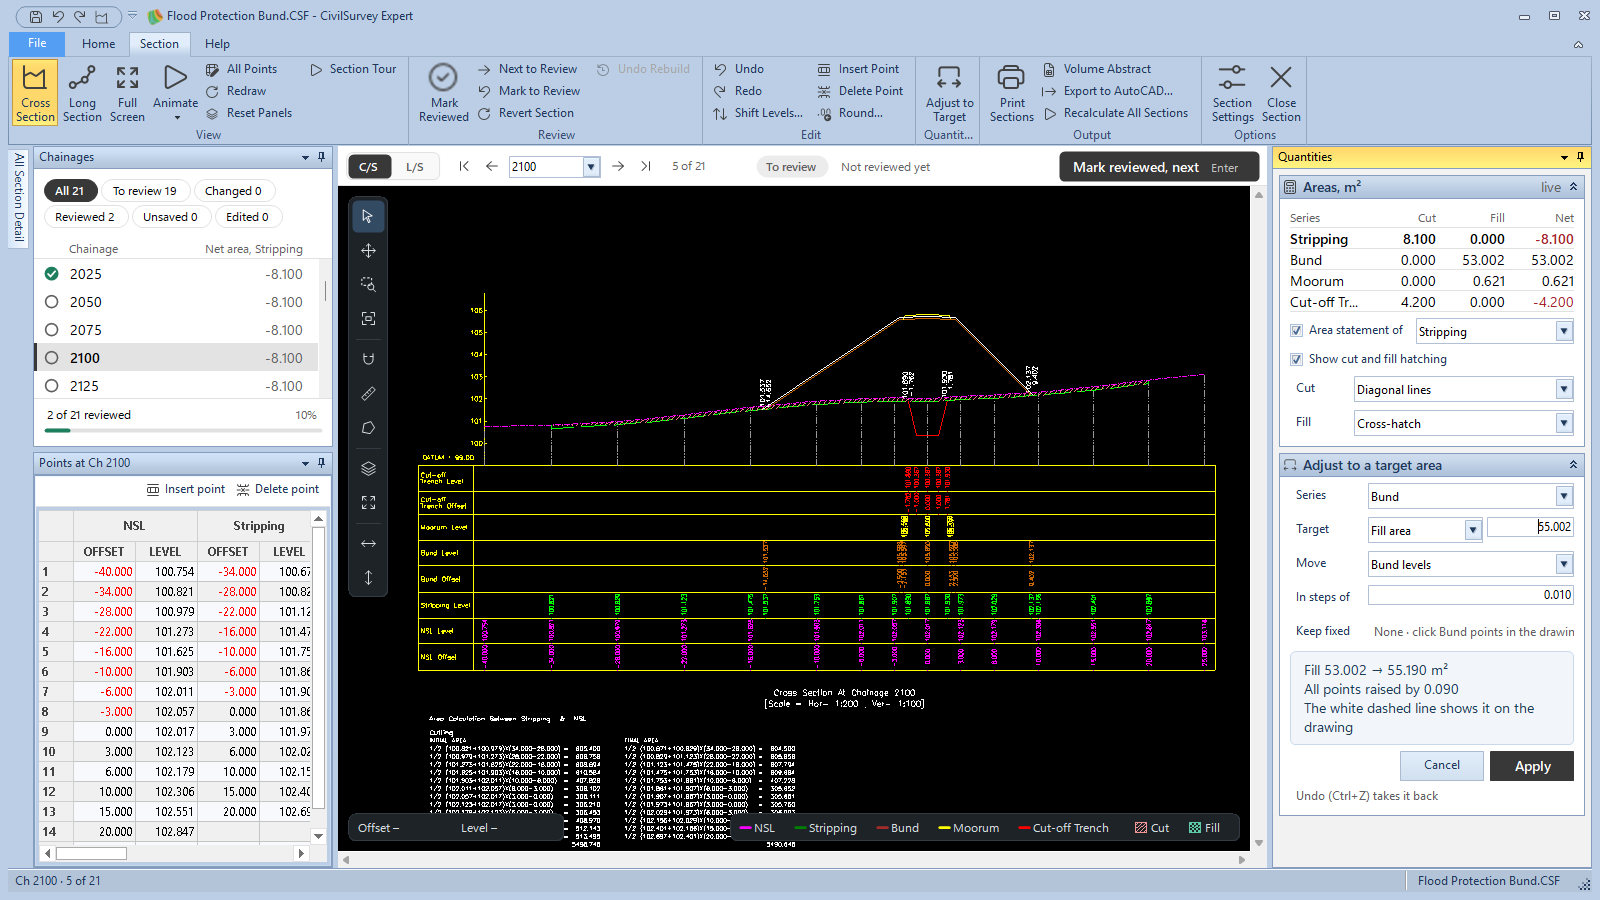Activate the layers tool in canvas toolbar

[x=368, y=468]
